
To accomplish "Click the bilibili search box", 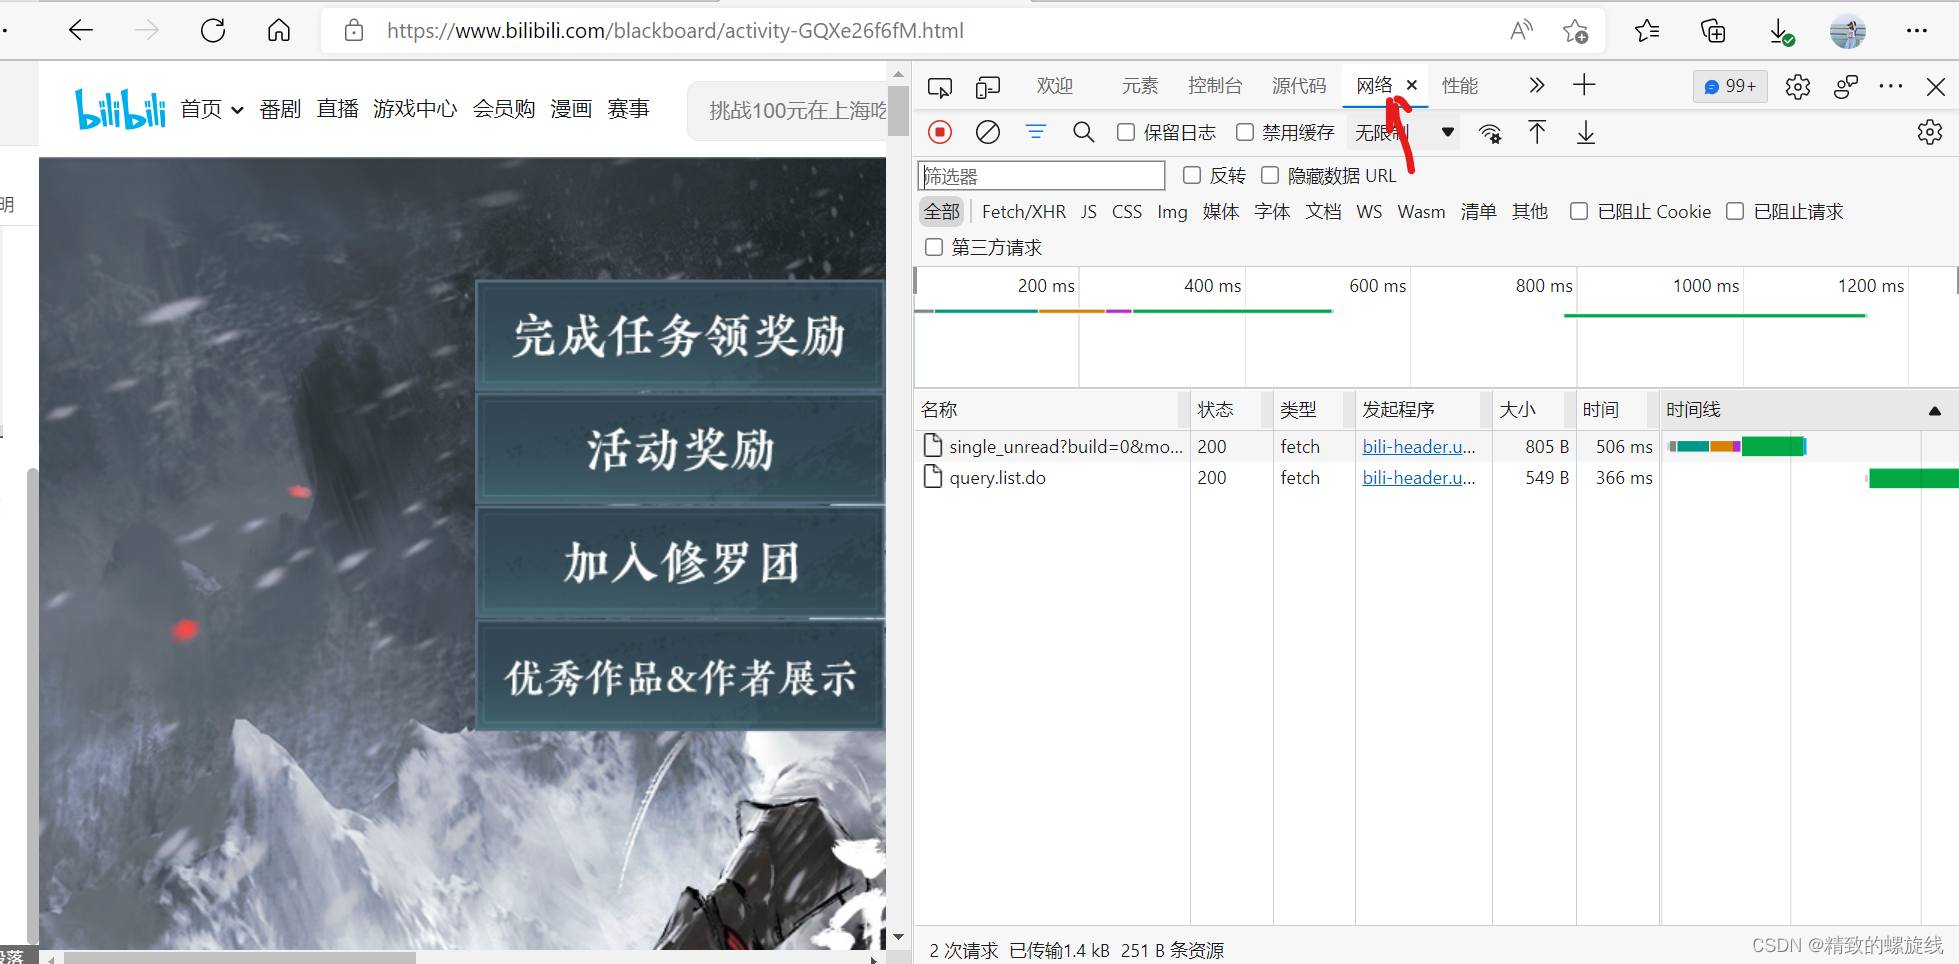I will pyautogui.click(x=787, y=110).
